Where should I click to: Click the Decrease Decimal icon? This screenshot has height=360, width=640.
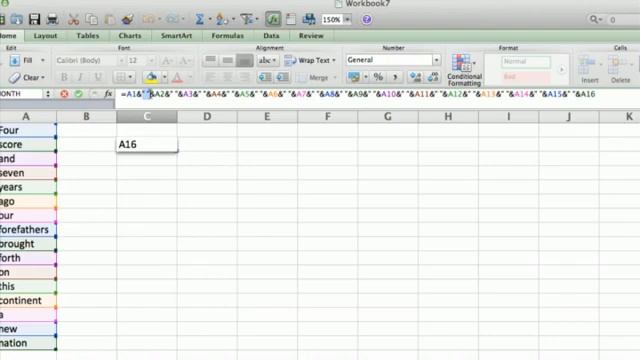tap(433, 77)
